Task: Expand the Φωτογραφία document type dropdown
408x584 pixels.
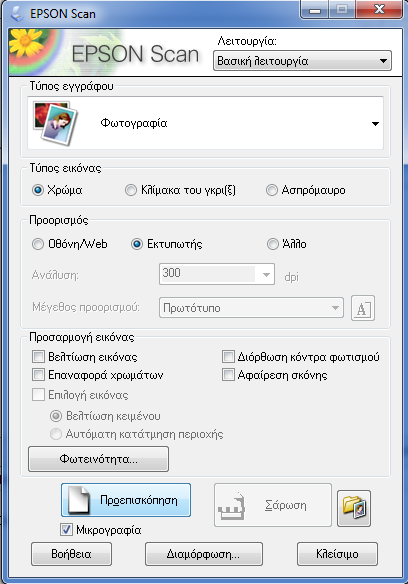Action: coord(205,123)
